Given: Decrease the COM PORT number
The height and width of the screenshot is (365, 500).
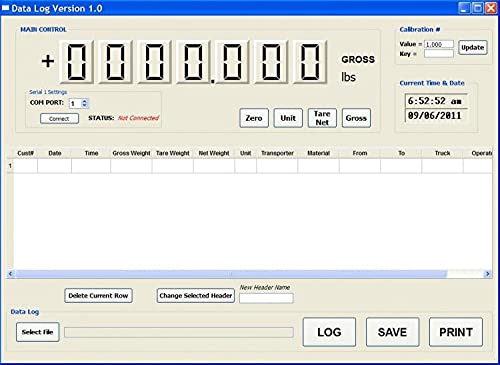Looking at the screenshot, I should (x=85, y=106).
